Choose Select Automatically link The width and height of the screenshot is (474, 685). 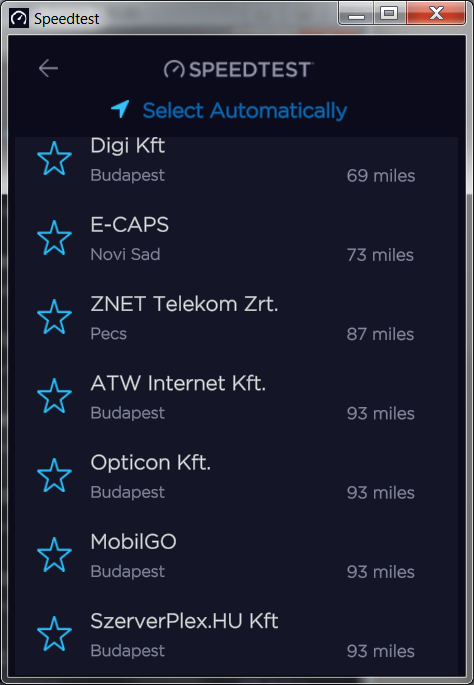pyautogui.click(x=245, y=111)
